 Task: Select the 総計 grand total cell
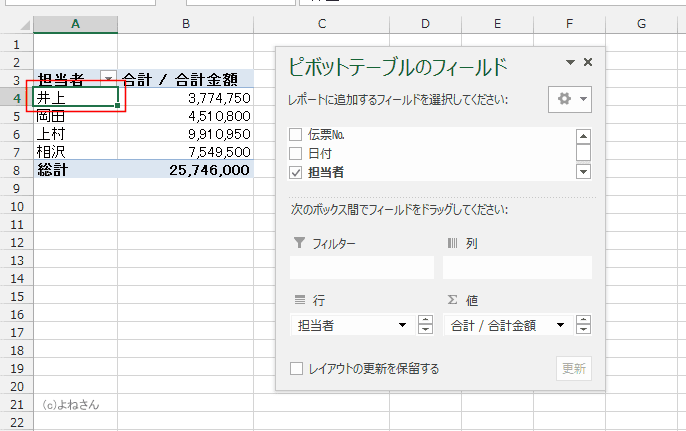coord(76,170)
